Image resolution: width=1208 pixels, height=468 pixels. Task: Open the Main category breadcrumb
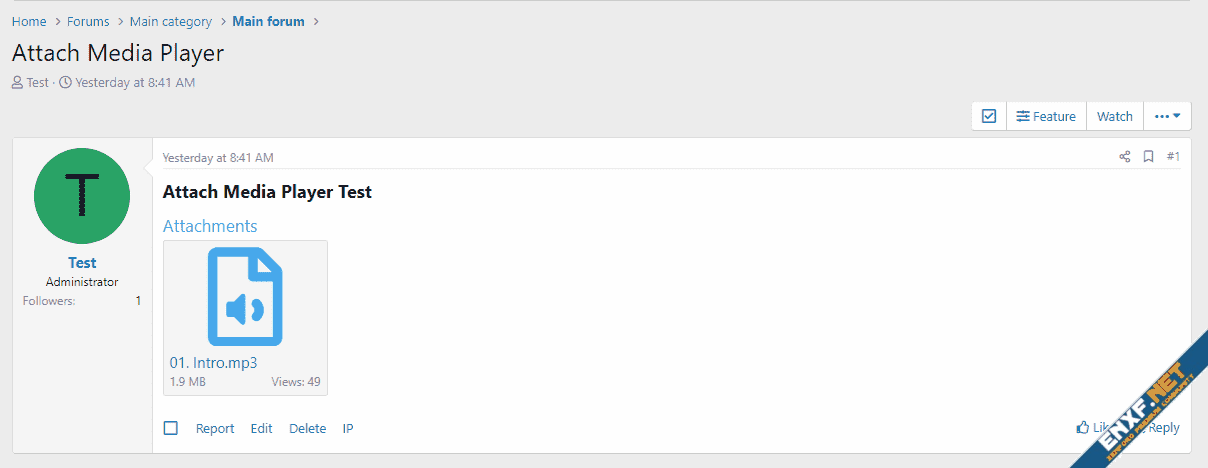click(x=171, y=21)
